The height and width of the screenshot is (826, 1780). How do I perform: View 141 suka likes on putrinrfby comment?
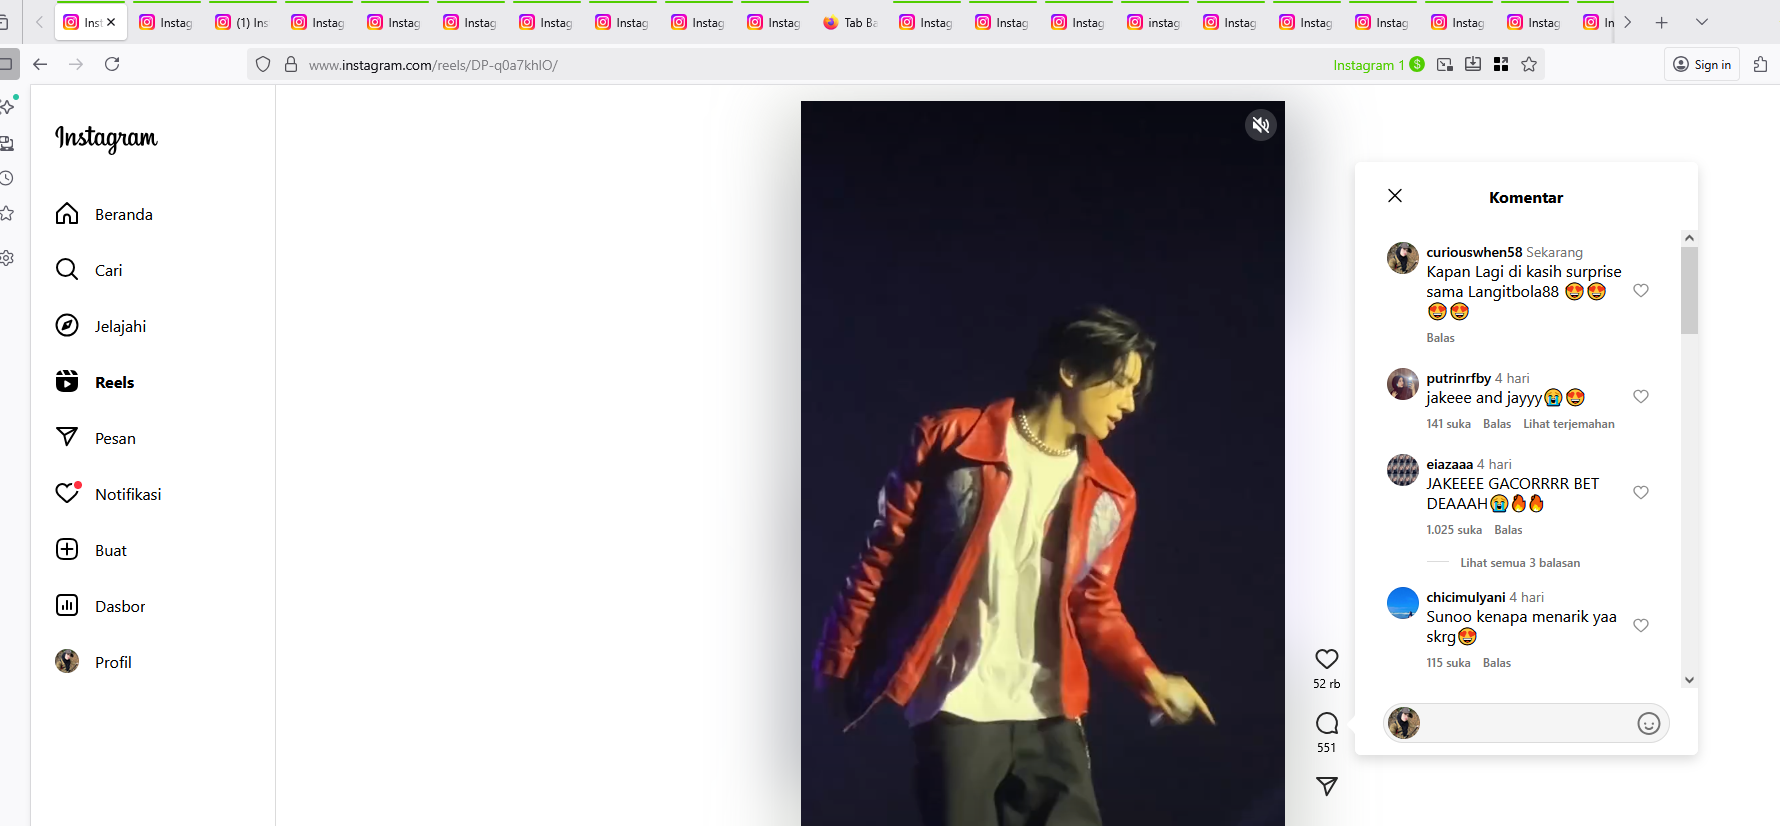1448,424
